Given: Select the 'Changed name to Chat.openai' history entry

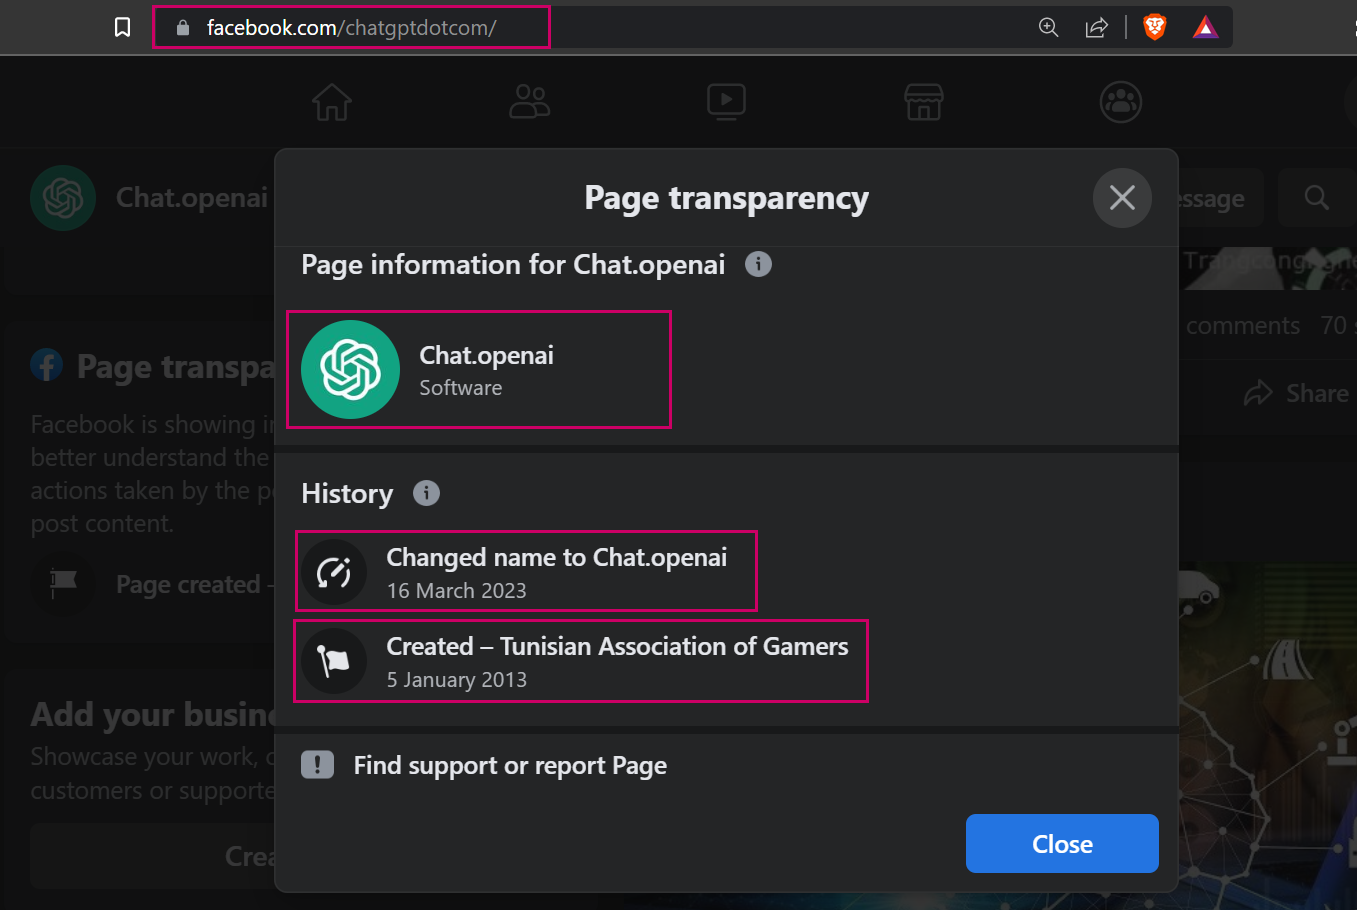Looking at the screenshot, I should pyautogui.click(x=526, y=571).
